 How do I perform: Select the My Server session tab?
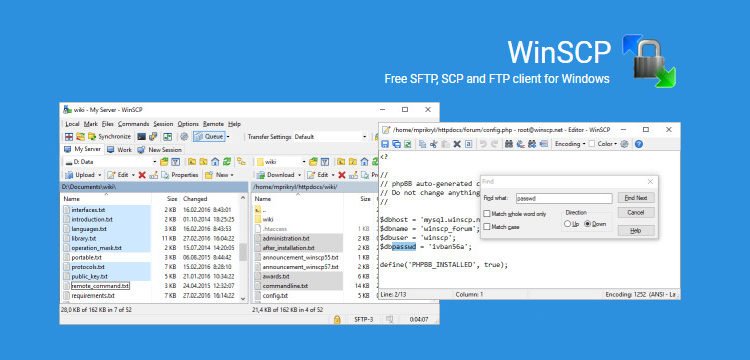[82, 149]
